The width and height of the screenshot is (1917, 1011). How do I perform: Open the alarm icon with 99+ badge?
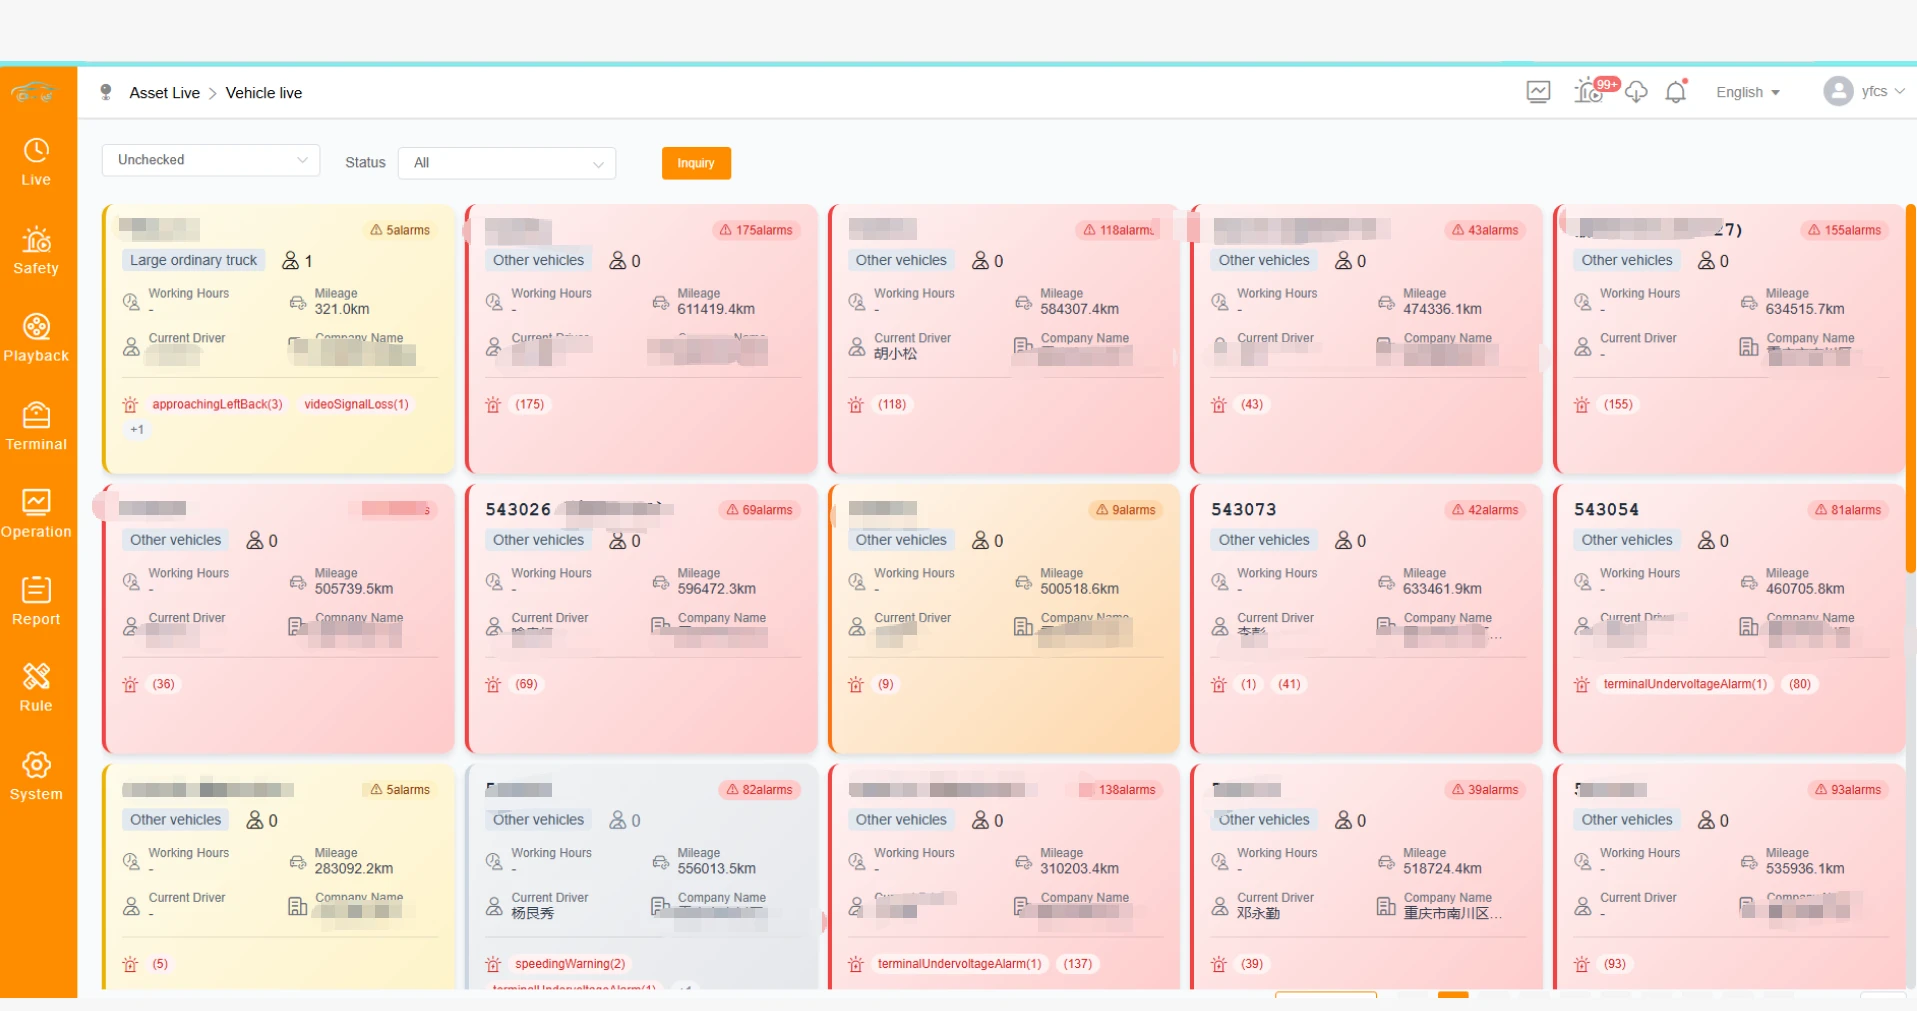[x=1589, y=92]
